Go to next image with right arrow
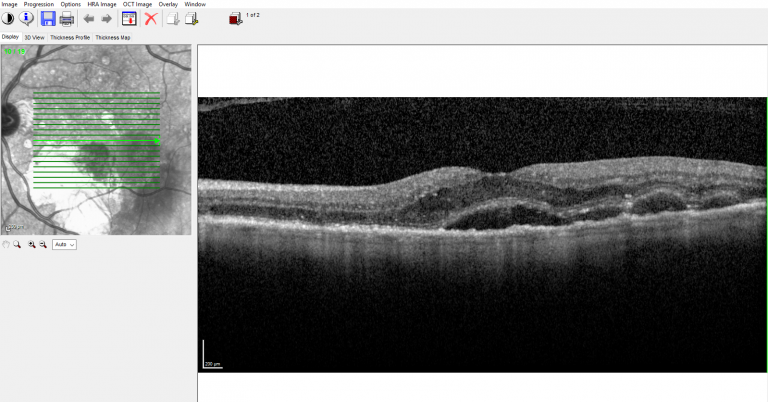 pos(107,18)
